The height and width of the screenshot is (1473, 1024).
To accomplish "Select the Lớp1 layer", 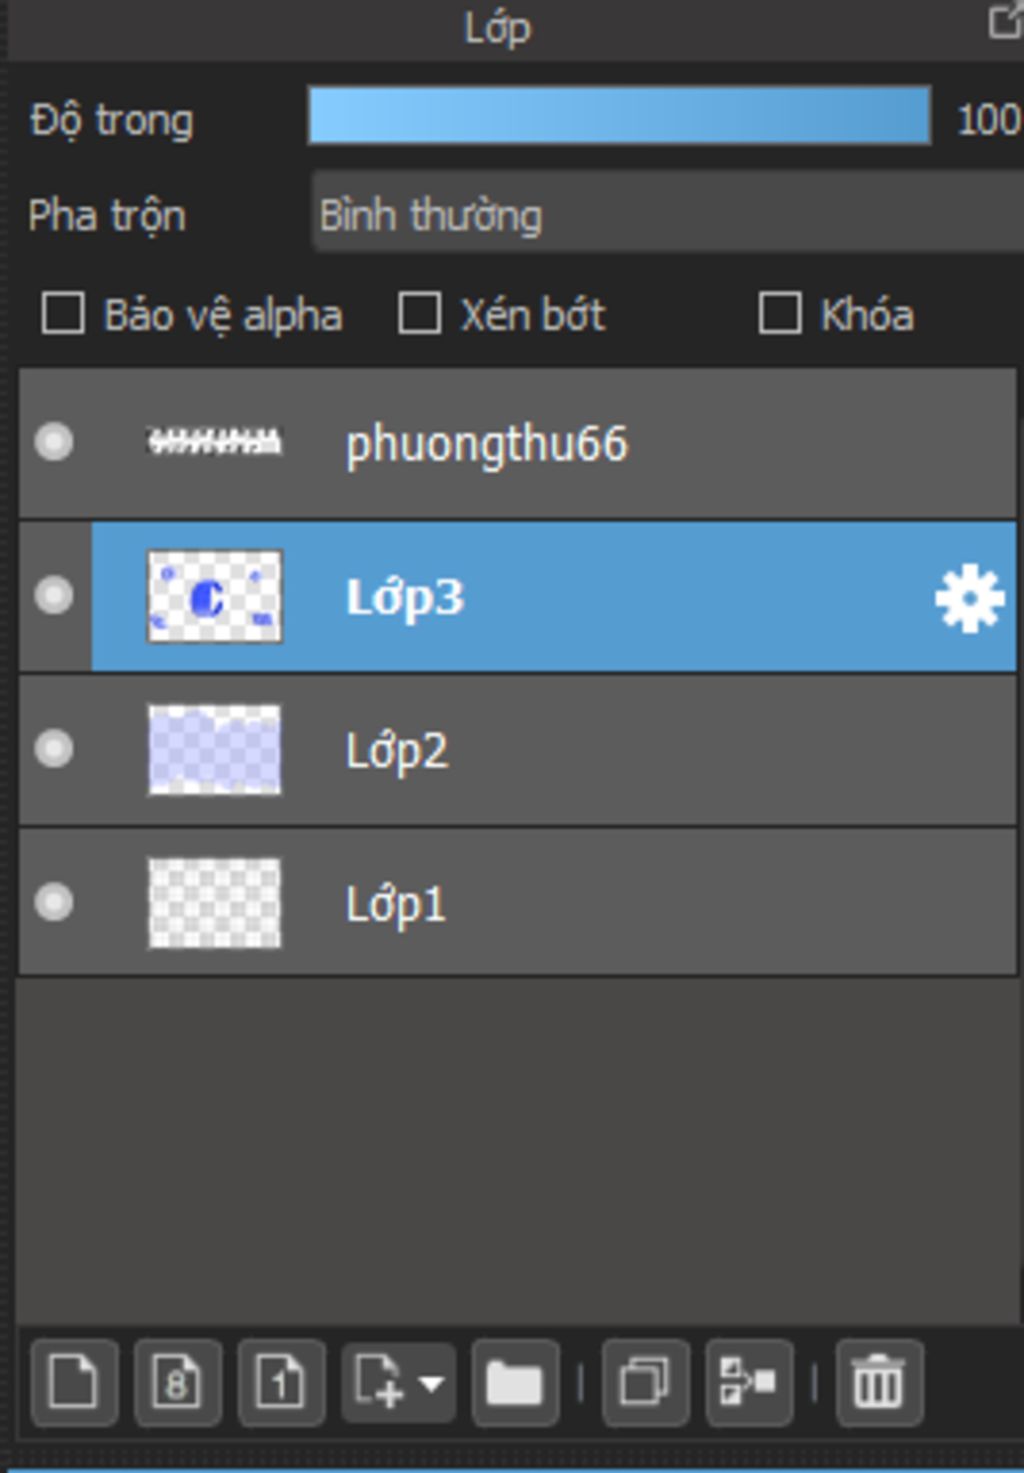I will click(518, 903).
